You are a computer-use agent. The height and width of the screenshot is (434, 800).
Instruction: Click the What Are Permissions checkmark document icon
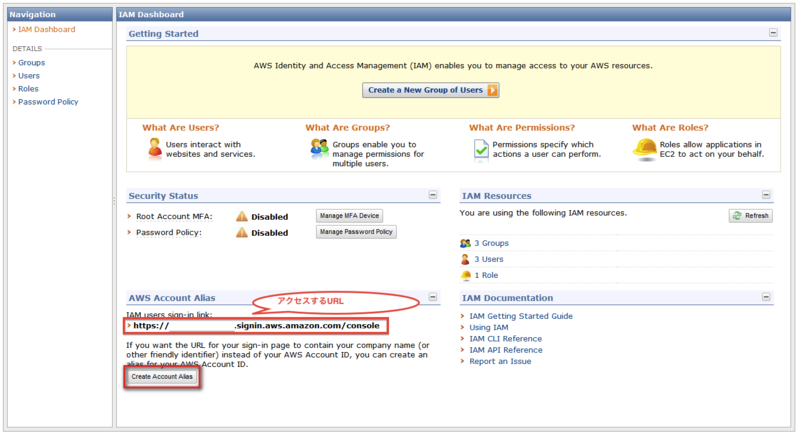481,150
